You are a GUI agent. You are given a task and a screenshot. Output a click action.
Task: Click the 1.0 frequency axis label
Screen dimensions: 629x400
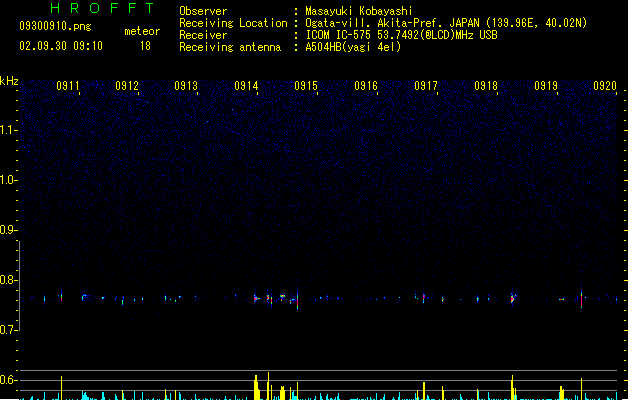[x=8, y=180]
